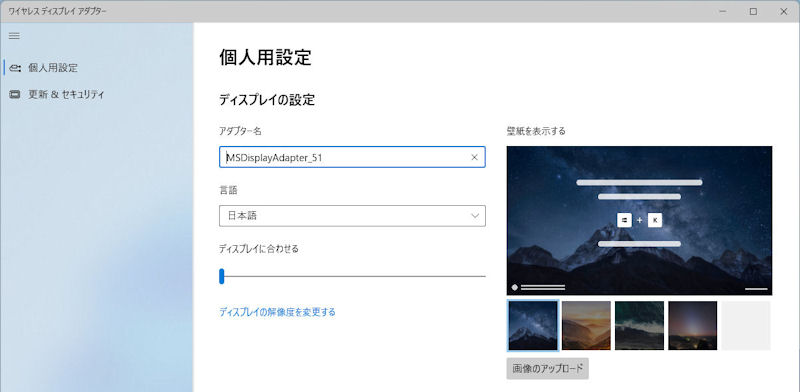The height and width of the screenshot is (392, 800).
Task: Open the 言語 dropdown showing 日本語
Action: click(352, 216)
